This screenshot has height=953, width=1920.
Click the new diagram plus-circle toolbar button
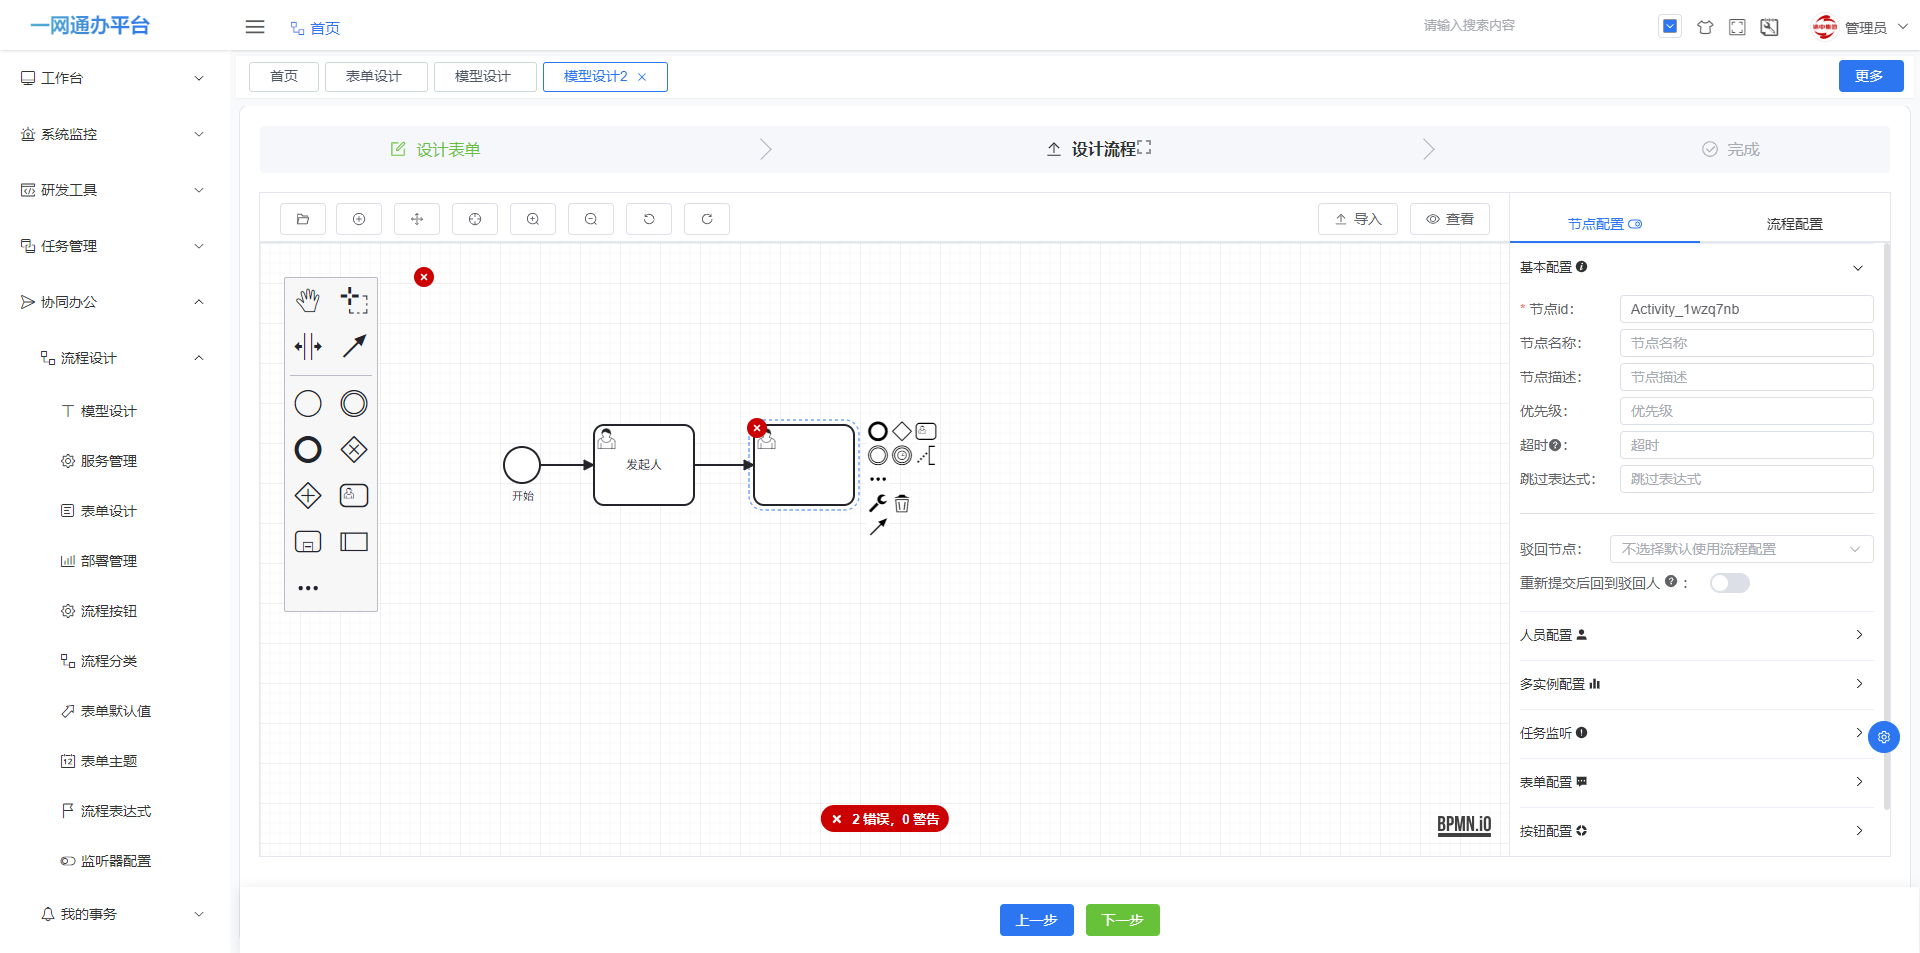point(359,219)
